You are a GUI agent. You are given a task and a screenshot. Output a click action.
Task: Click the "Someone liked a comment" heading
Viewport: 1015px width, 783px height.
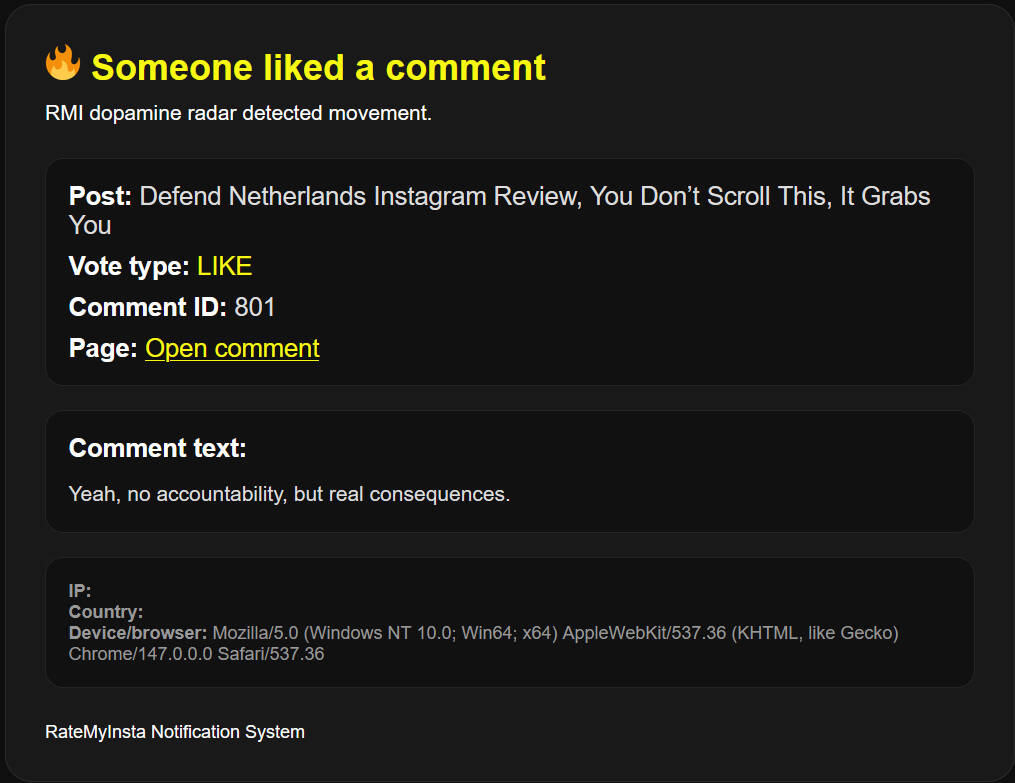[318, 68]
